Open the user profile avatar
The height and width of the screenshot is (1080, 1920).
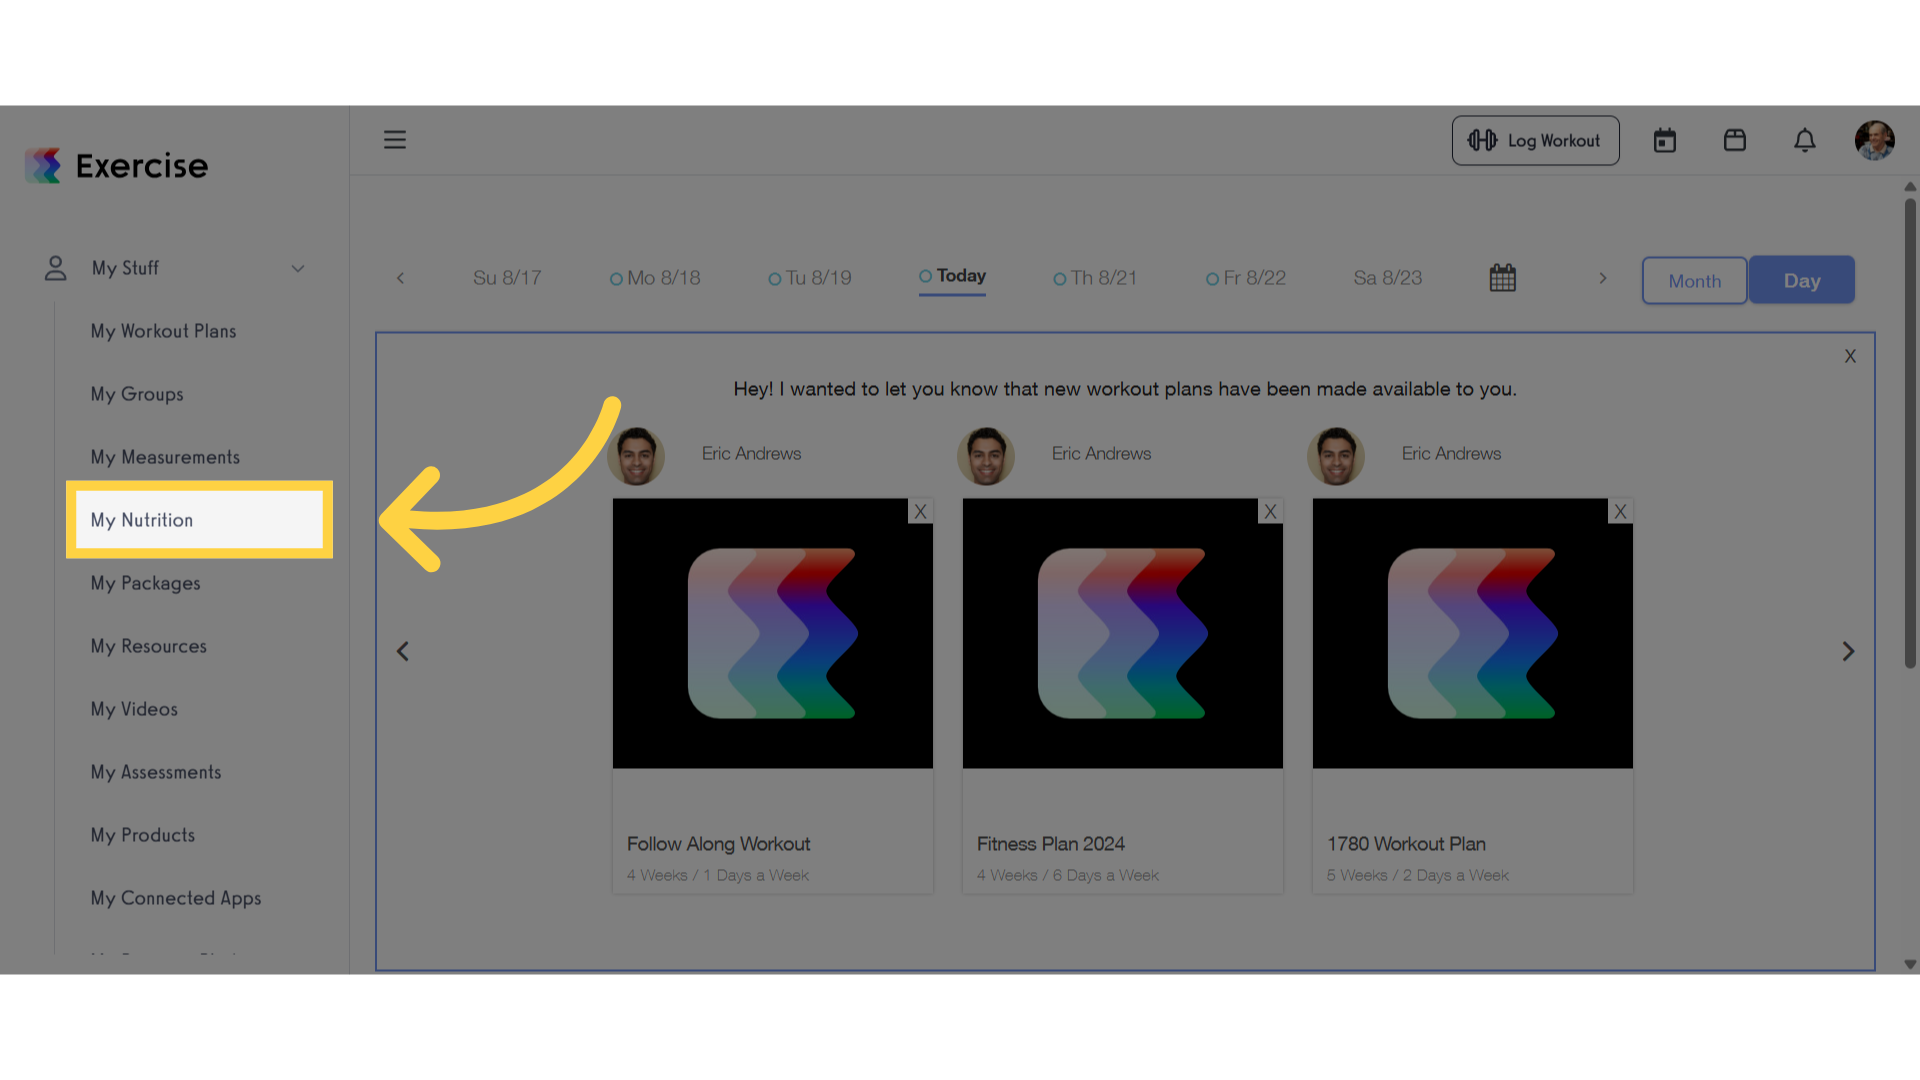[x=1875, y=140]
